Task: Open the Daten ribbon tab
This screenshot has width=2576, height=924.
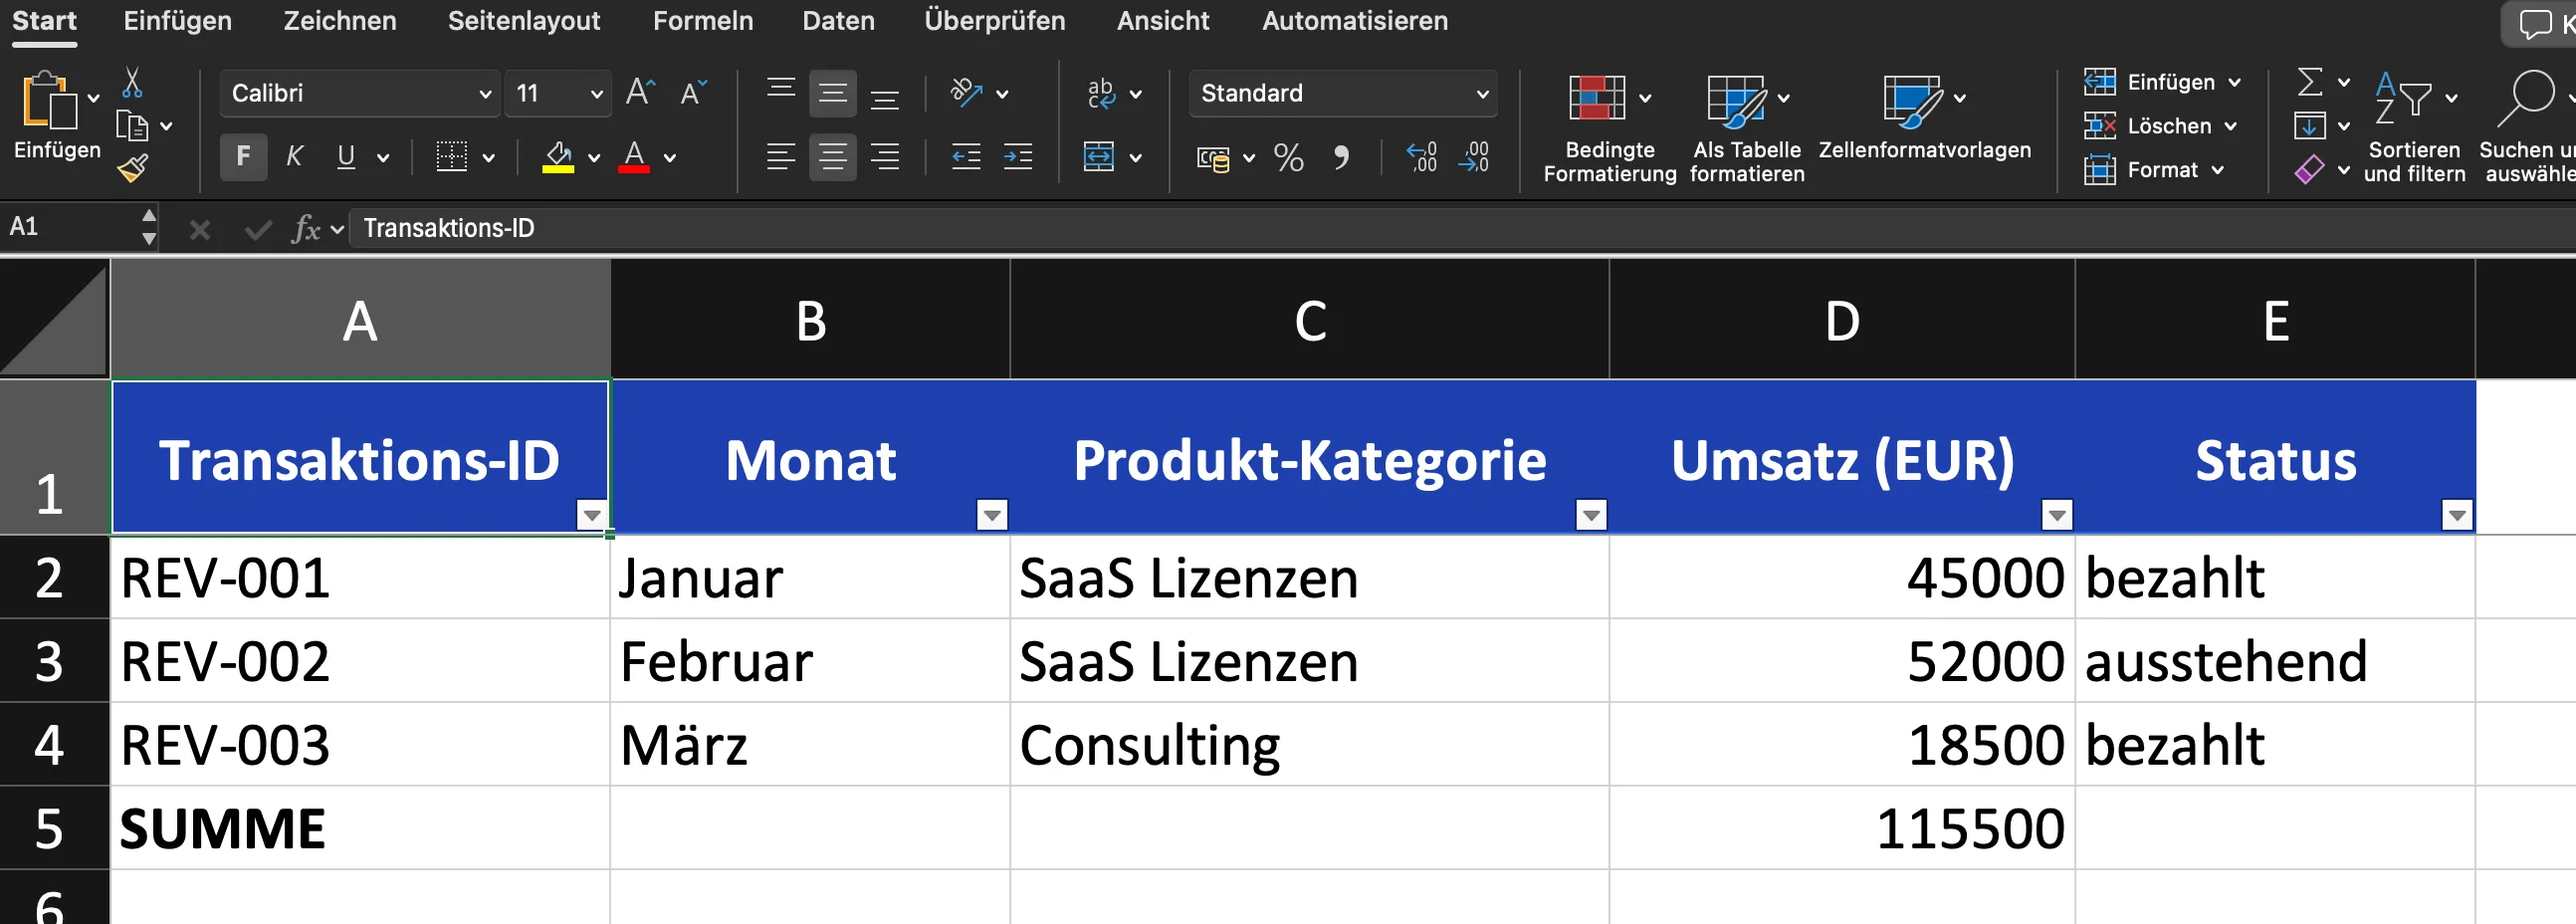Action: pyautogui.click(x=838, y=20)
